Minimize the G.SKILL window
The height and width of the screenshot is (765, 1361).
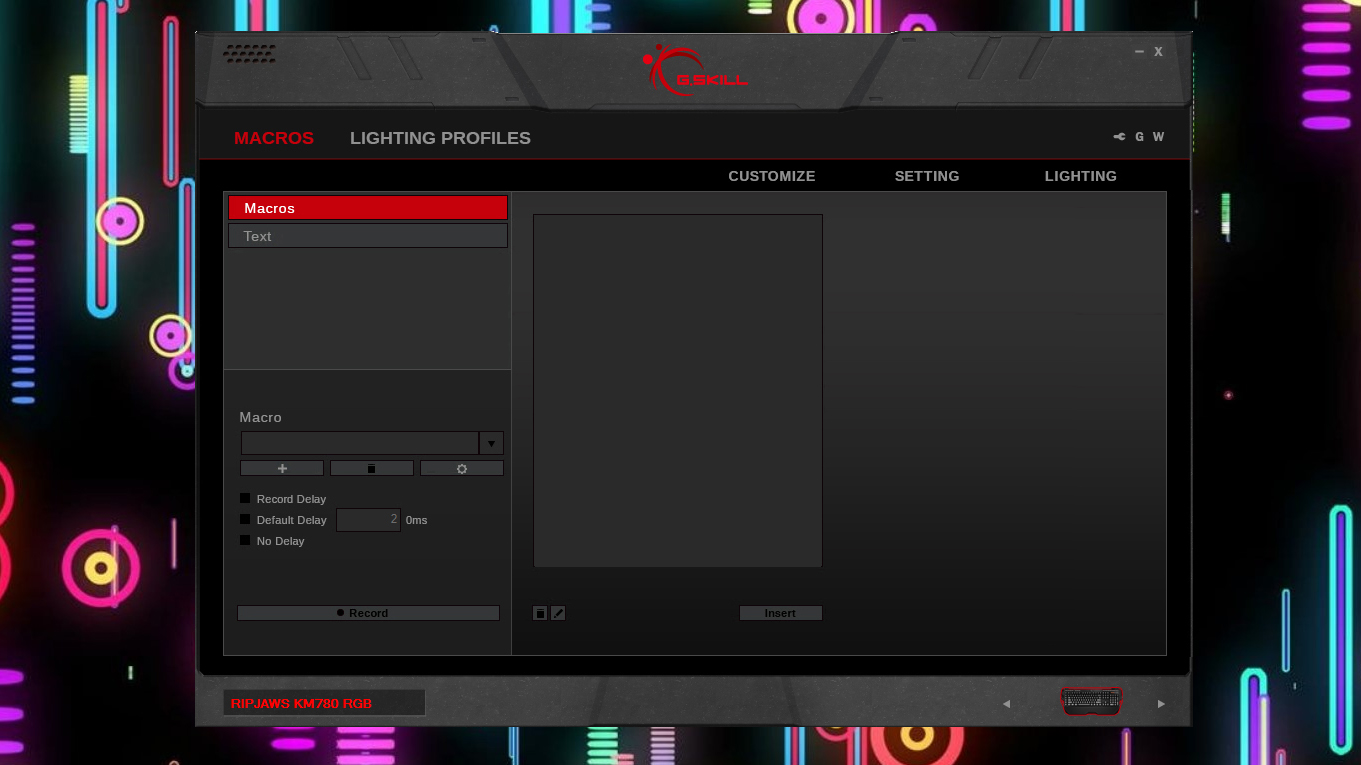click(x=1139, y=51)
